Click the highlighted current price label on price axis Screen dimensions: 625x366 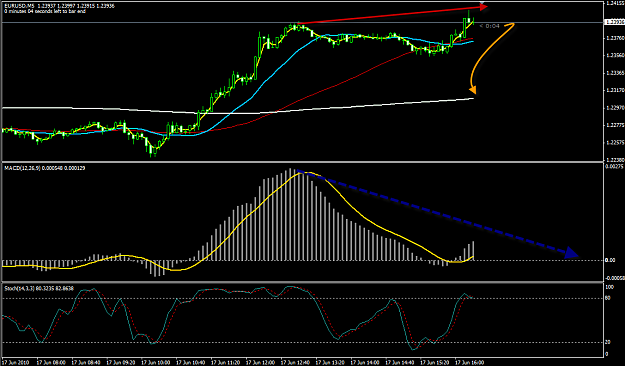click(614, 22)
